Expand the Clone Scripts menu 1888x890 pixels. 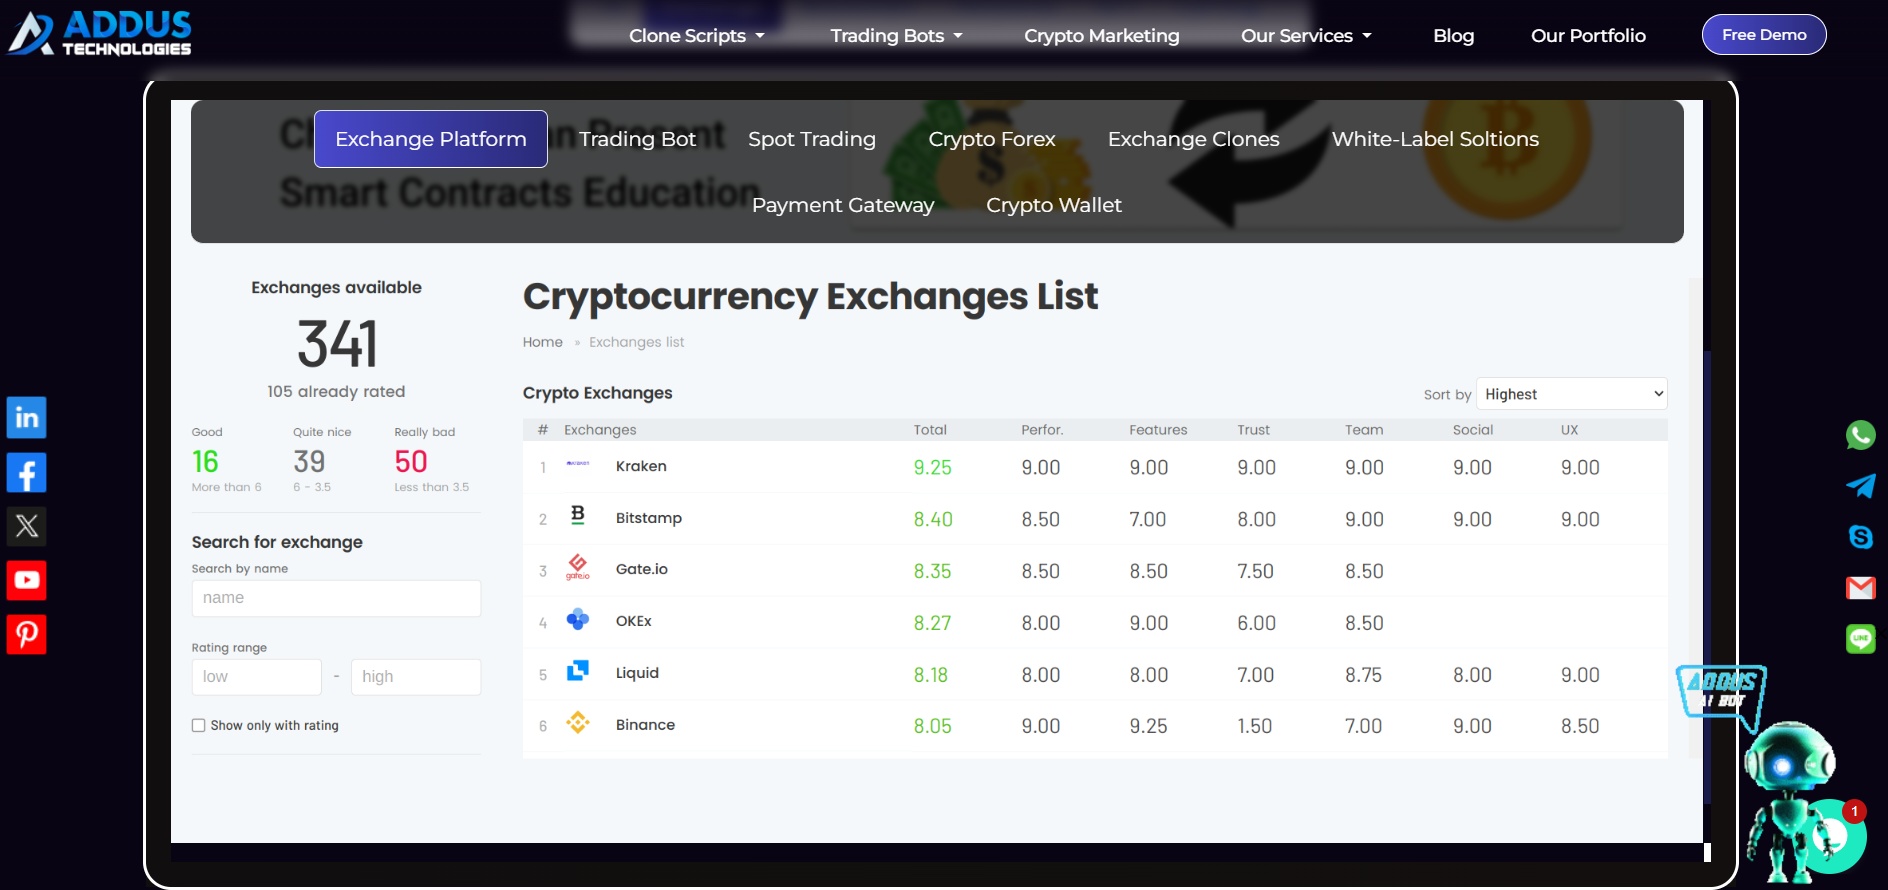tap(697, 36)
